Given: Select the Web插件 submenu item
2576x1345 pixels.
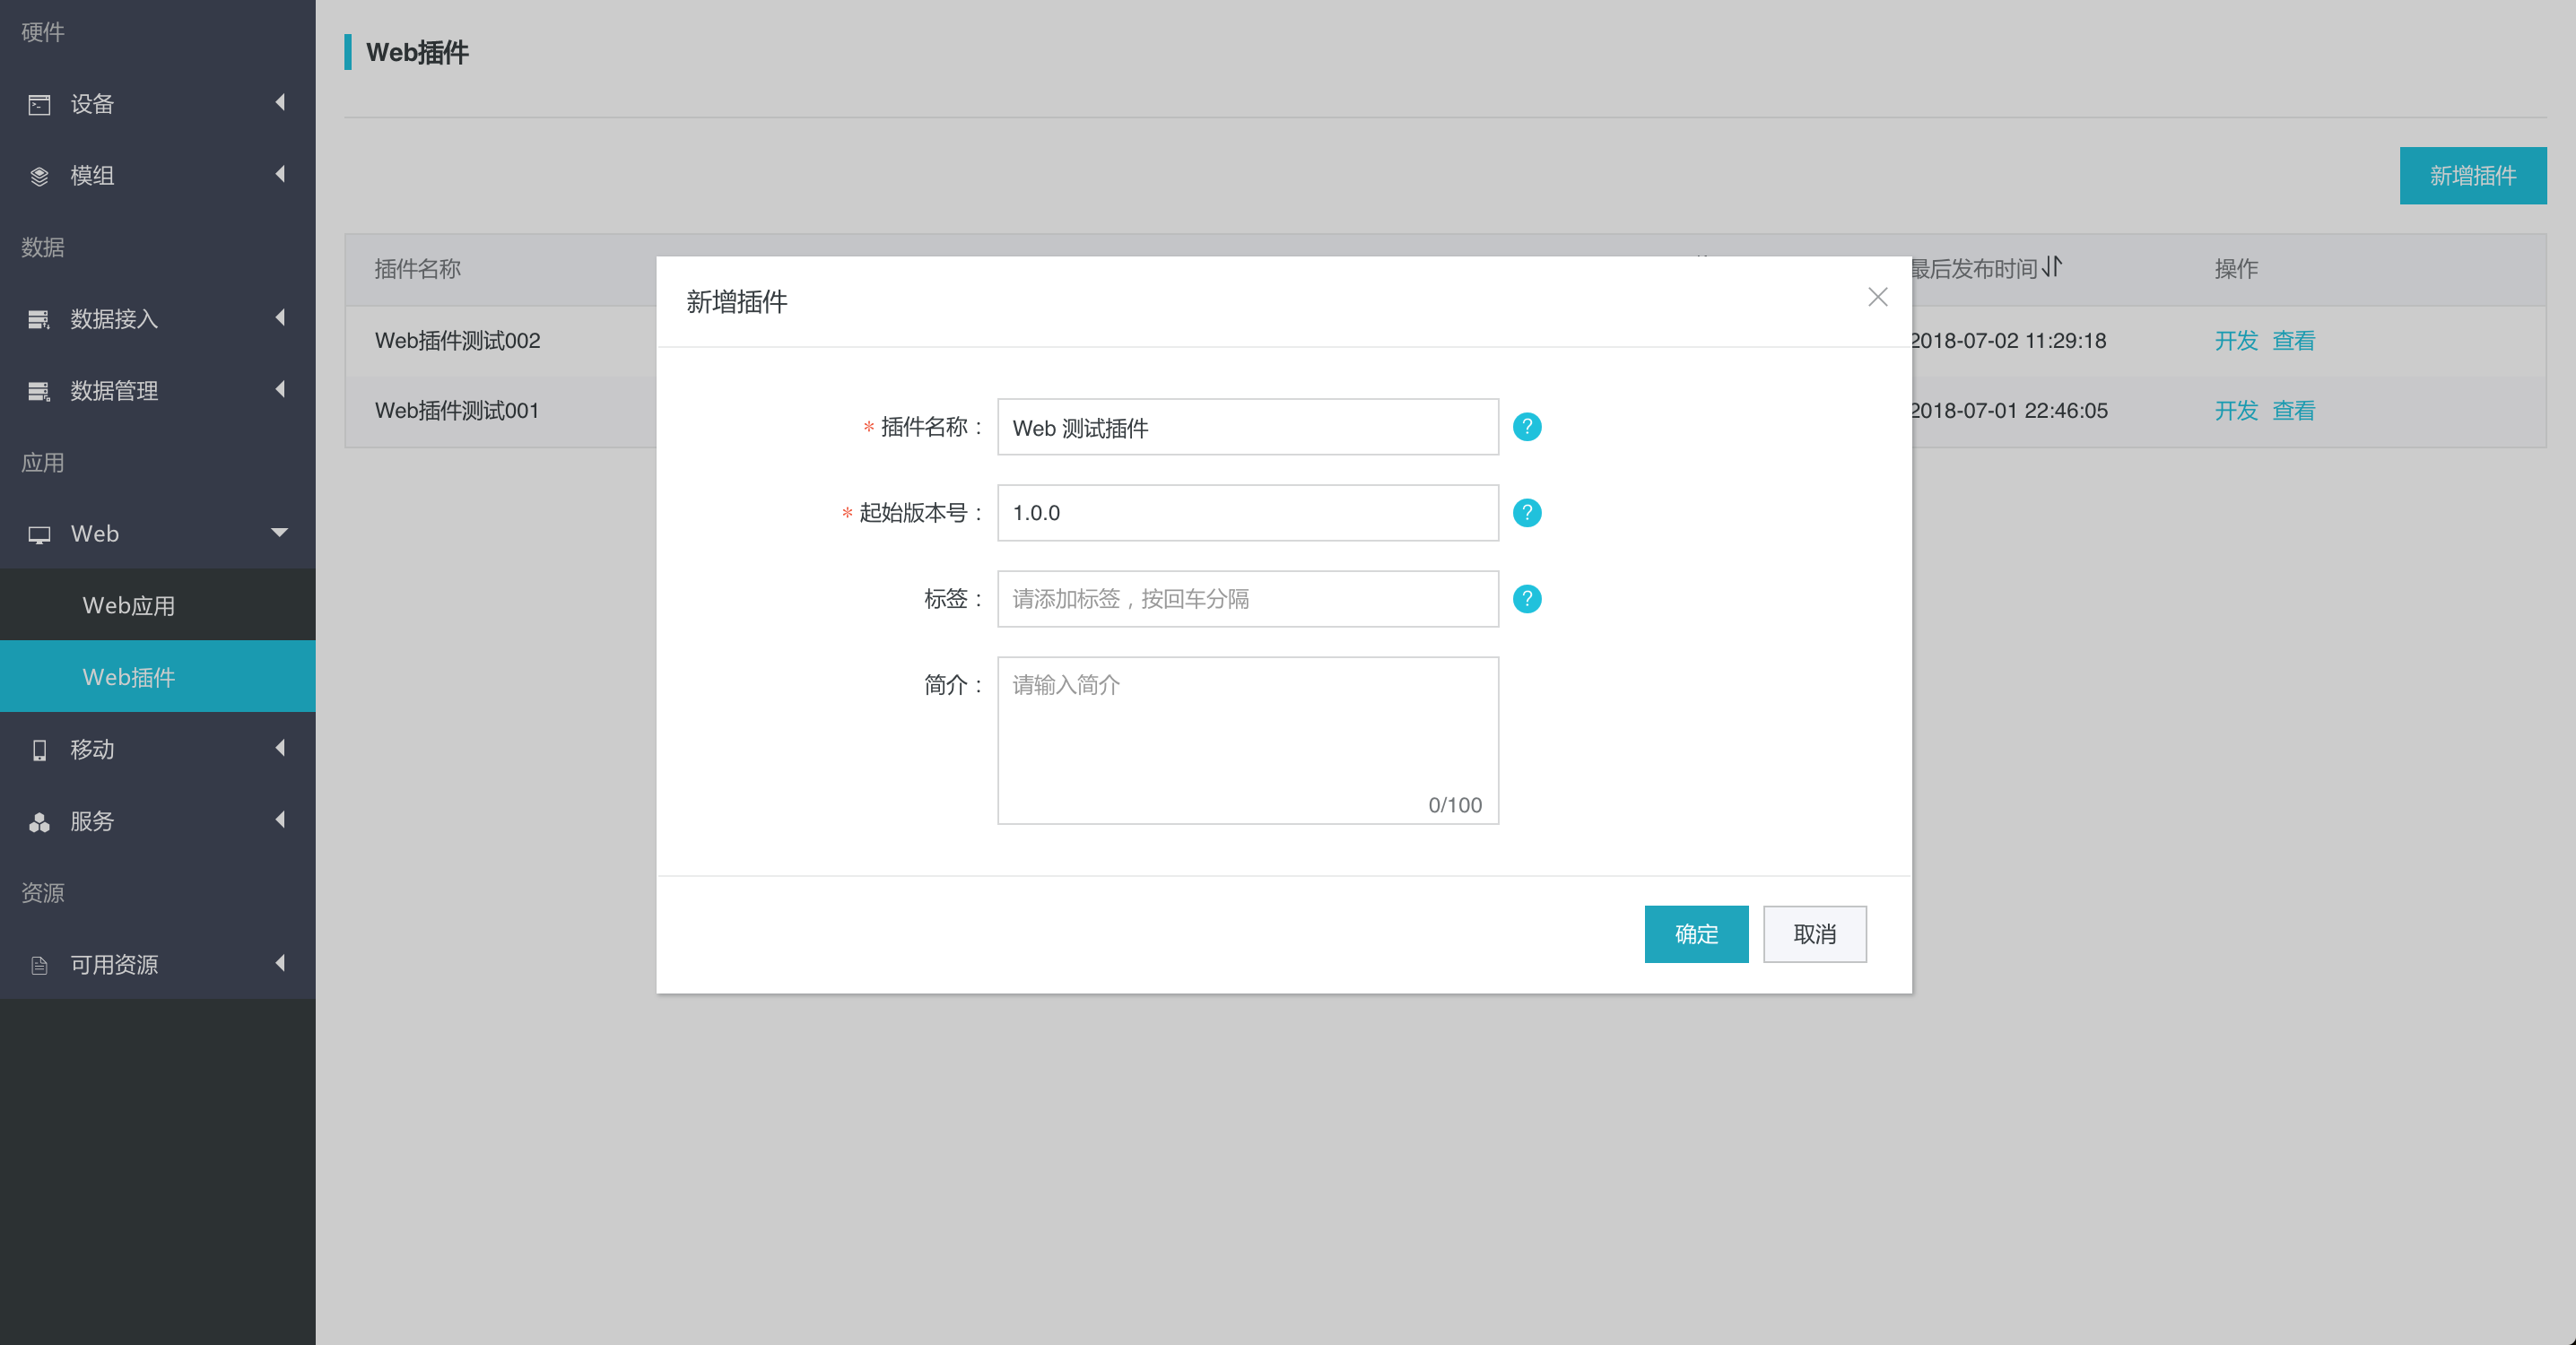Looking at the screenshot, I should point(158,677).
